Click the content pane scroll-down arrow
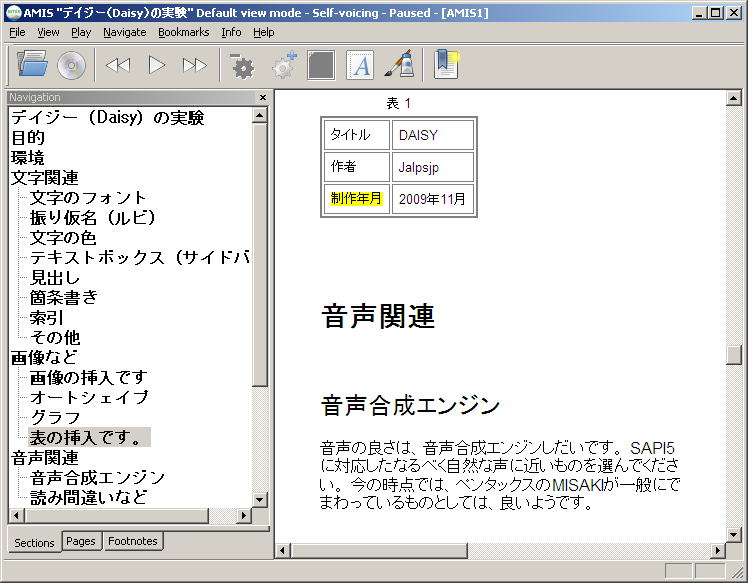Viewport: 748px width, 583px height. [x=733, y=534]
